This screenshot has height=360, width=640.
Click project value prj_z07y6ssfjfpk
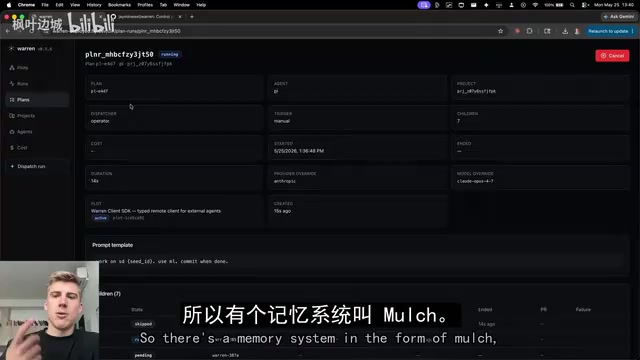tap(476, 91)
